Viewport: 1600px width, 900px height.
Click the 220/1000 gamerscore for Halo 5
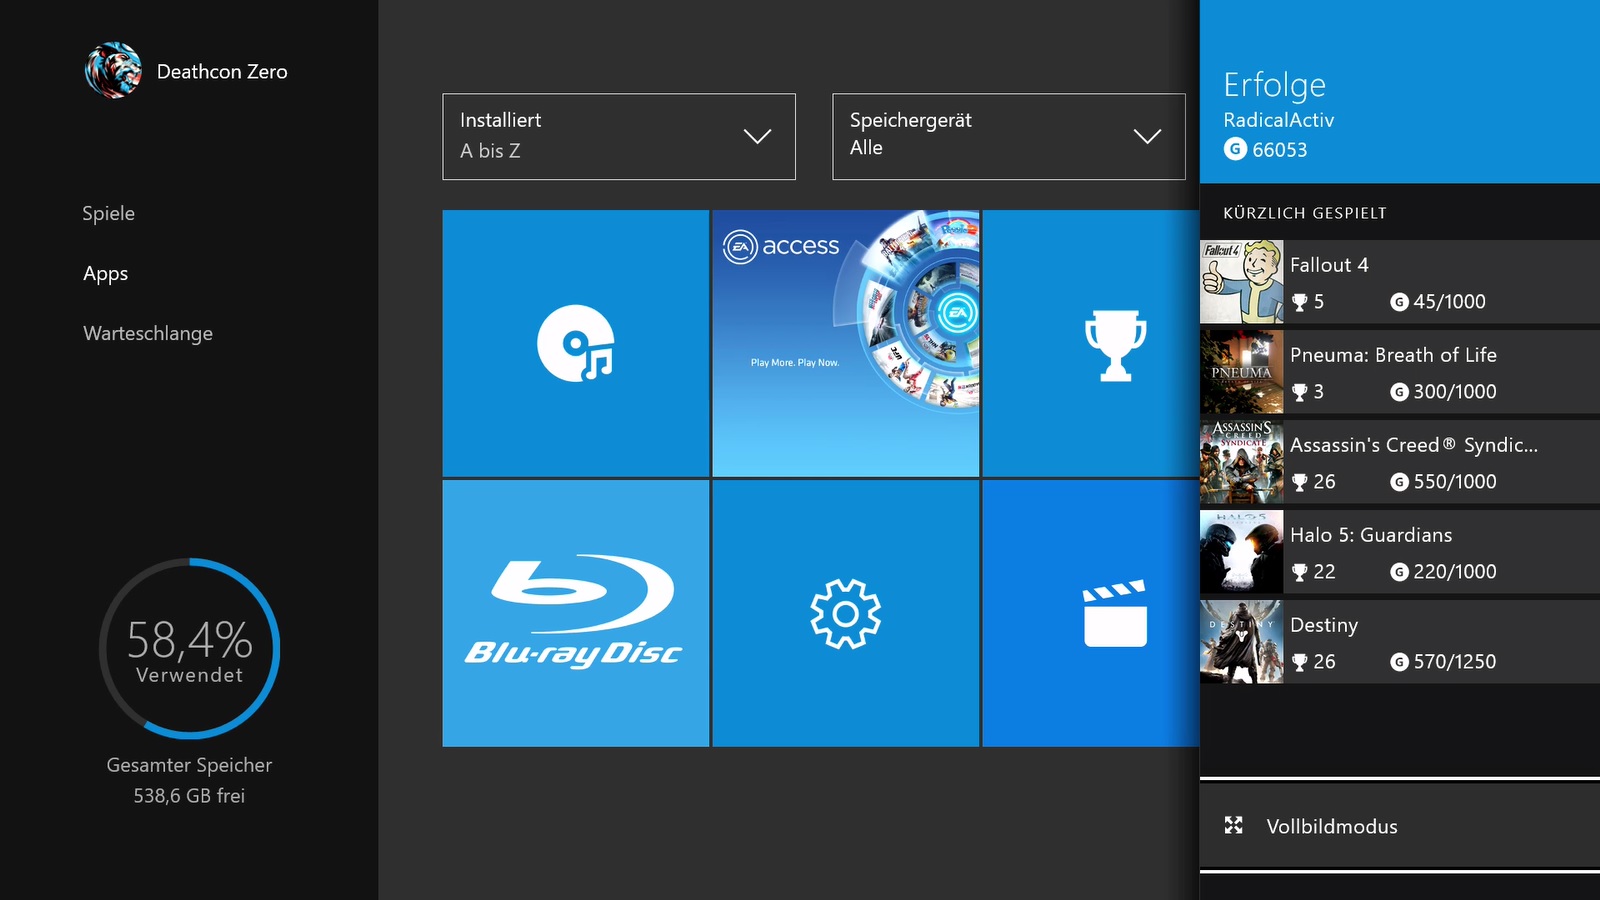click(1455, 572)
